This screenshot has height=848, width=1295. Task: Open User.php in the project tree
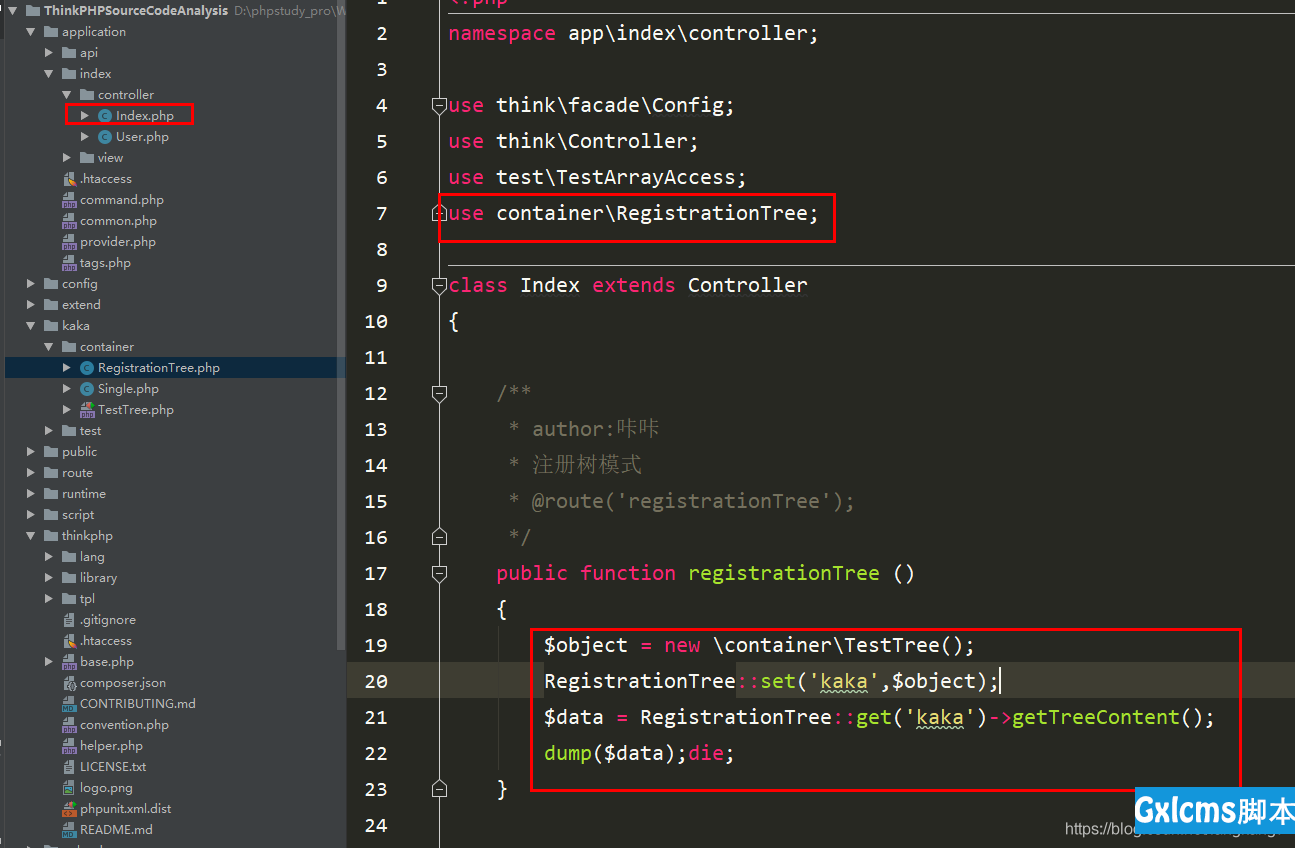point(142,137)
